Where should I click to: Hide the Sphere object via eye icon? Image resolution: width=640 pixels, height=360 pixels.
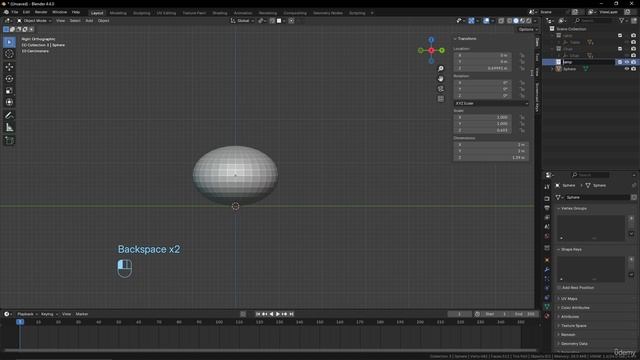[627, 69]
